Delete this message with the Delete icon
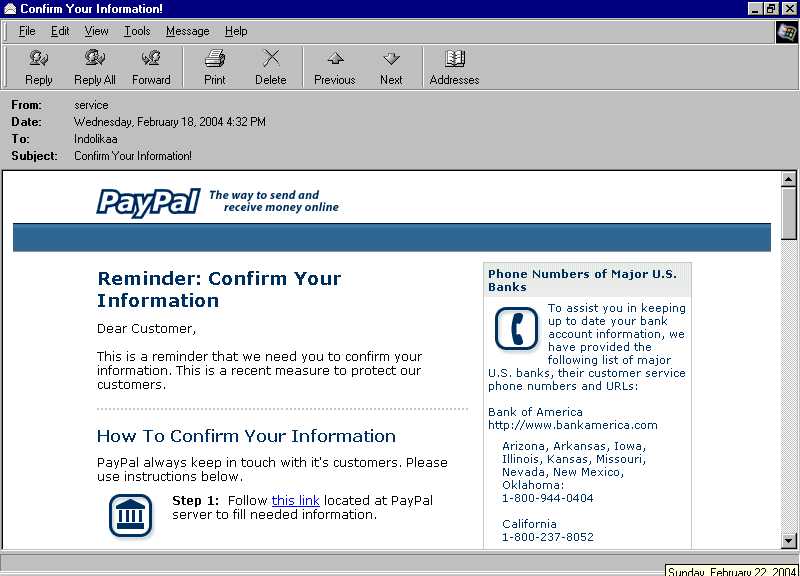 coord(271,58)
